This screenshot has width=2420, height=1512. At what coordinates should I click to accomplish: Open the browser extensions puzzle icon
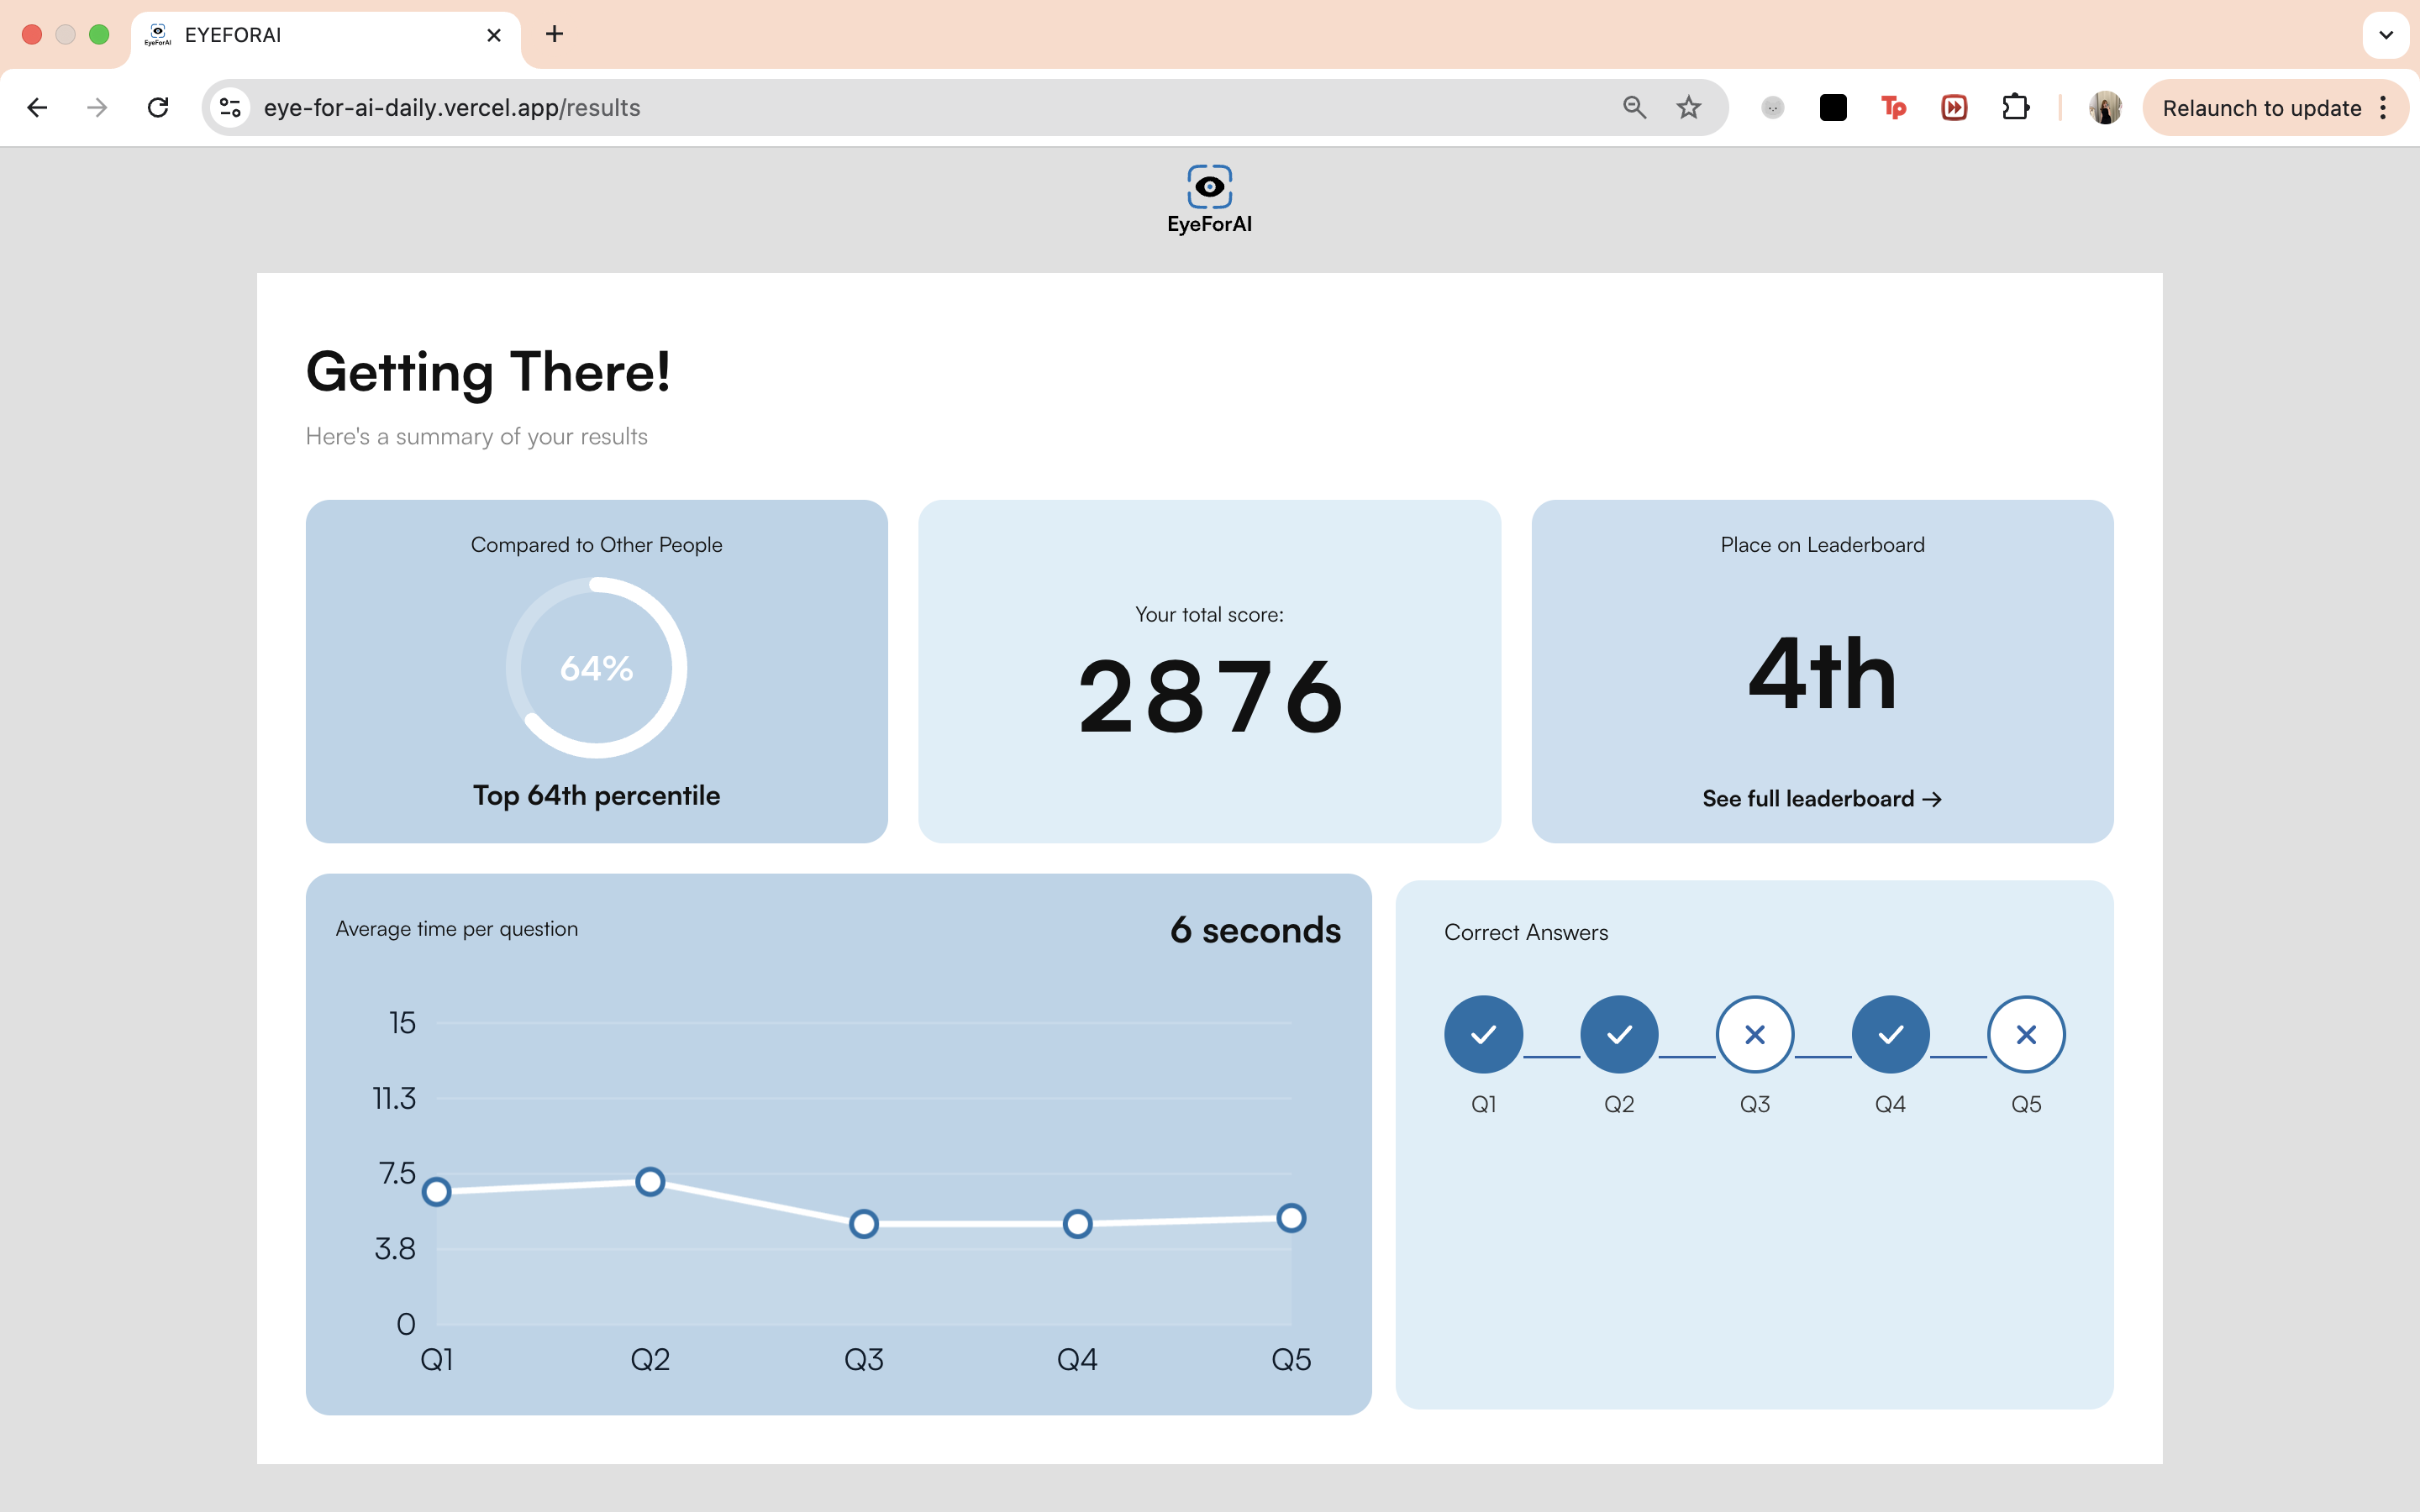tap(2015, 107)
